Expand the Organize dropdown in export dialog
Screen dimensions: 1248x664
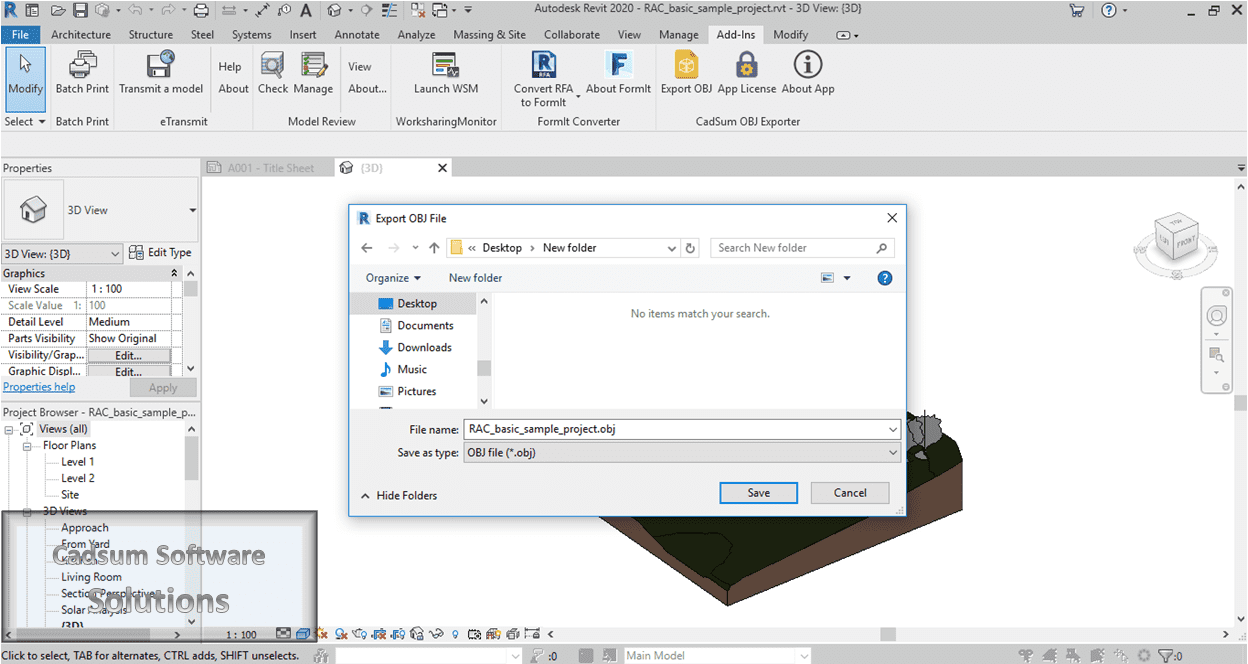coord(391,277)
